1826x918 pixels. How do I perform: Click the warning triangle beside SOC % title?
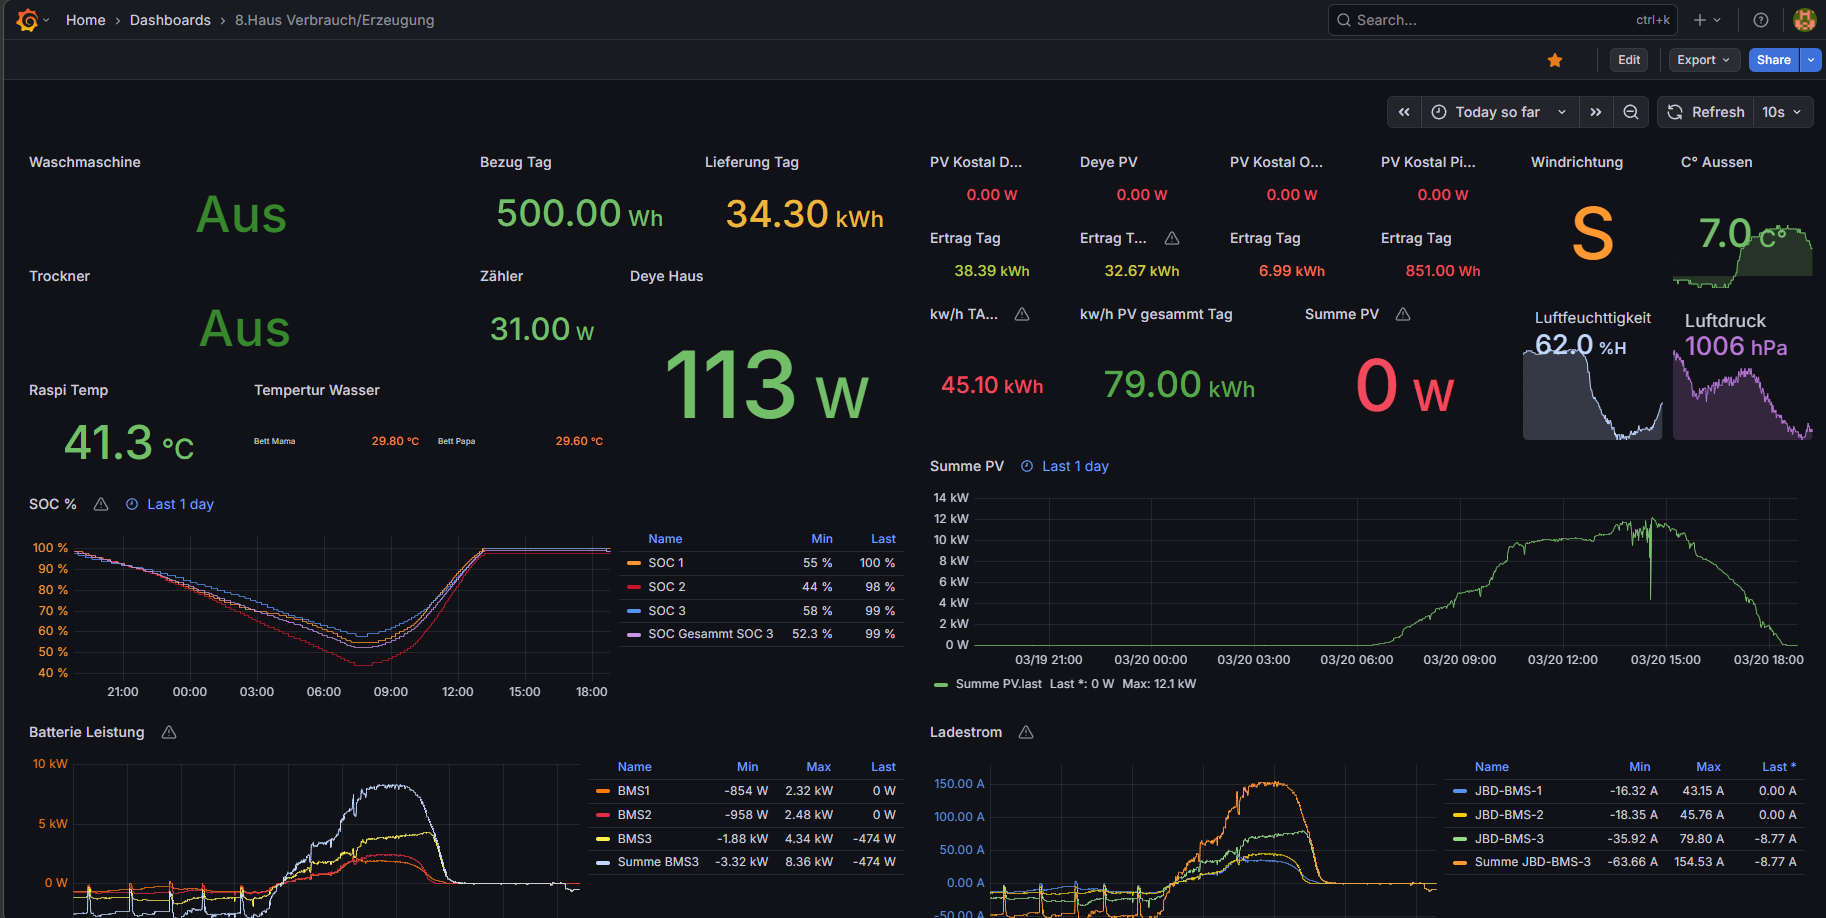click(101, 504)
